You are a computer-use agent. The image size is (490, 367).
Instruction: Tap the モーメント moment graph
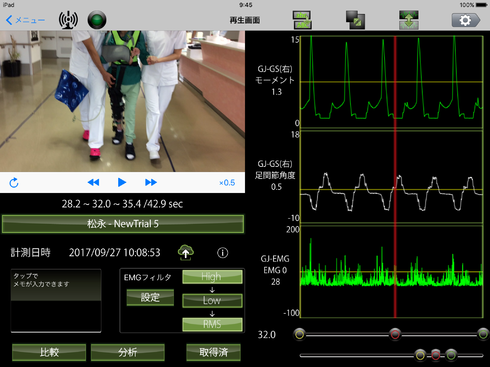pyautogui.click(x=392, y=82)
